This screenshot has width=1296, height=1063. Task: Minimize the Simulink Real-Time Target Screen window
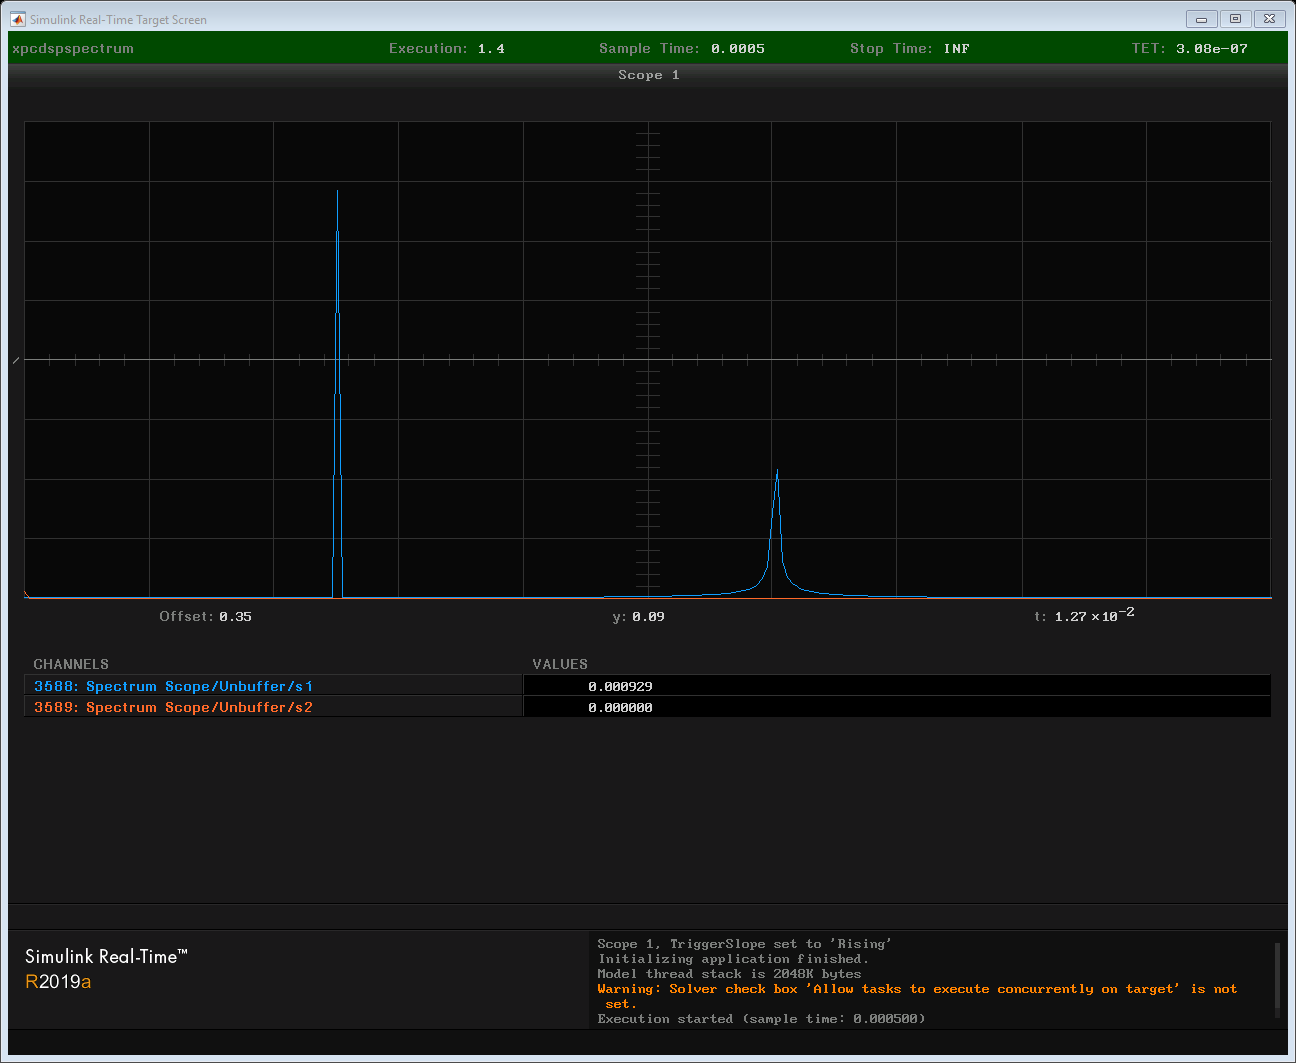point(1201,19)
